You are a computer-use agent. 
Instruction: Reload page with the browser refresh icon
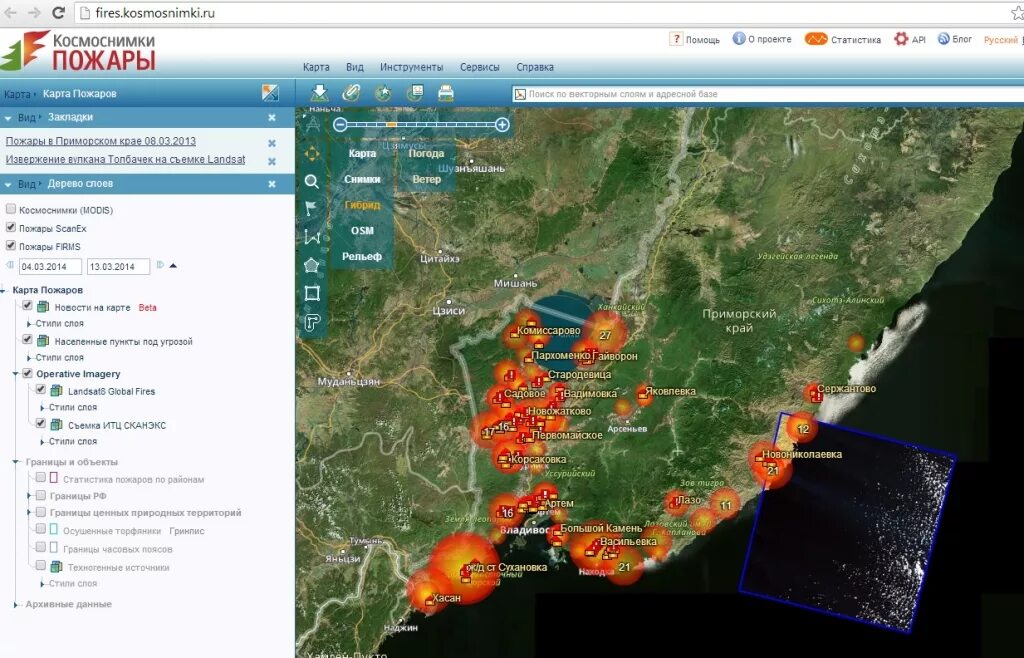tap(58, 12)
